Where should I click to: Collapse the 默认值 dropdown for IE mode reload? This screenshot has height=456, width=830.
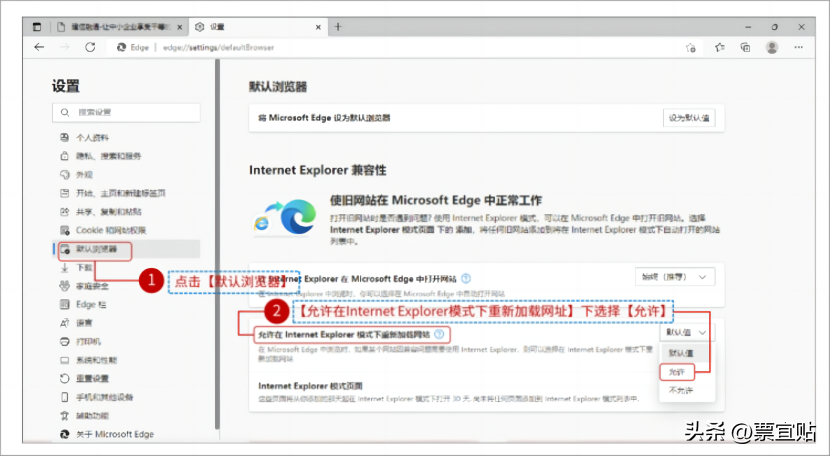point(687,333)
